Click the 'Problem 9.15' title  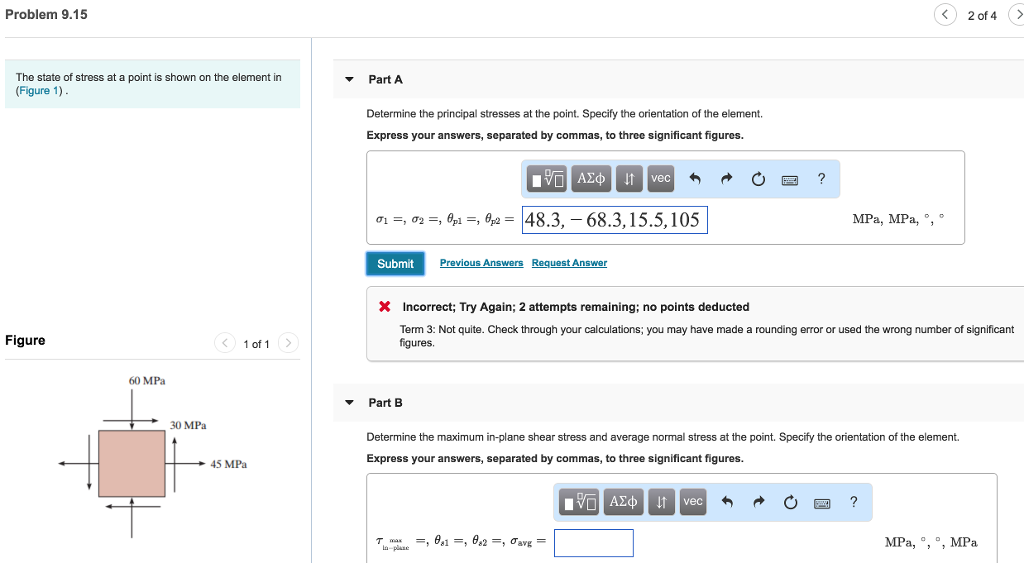46,14
